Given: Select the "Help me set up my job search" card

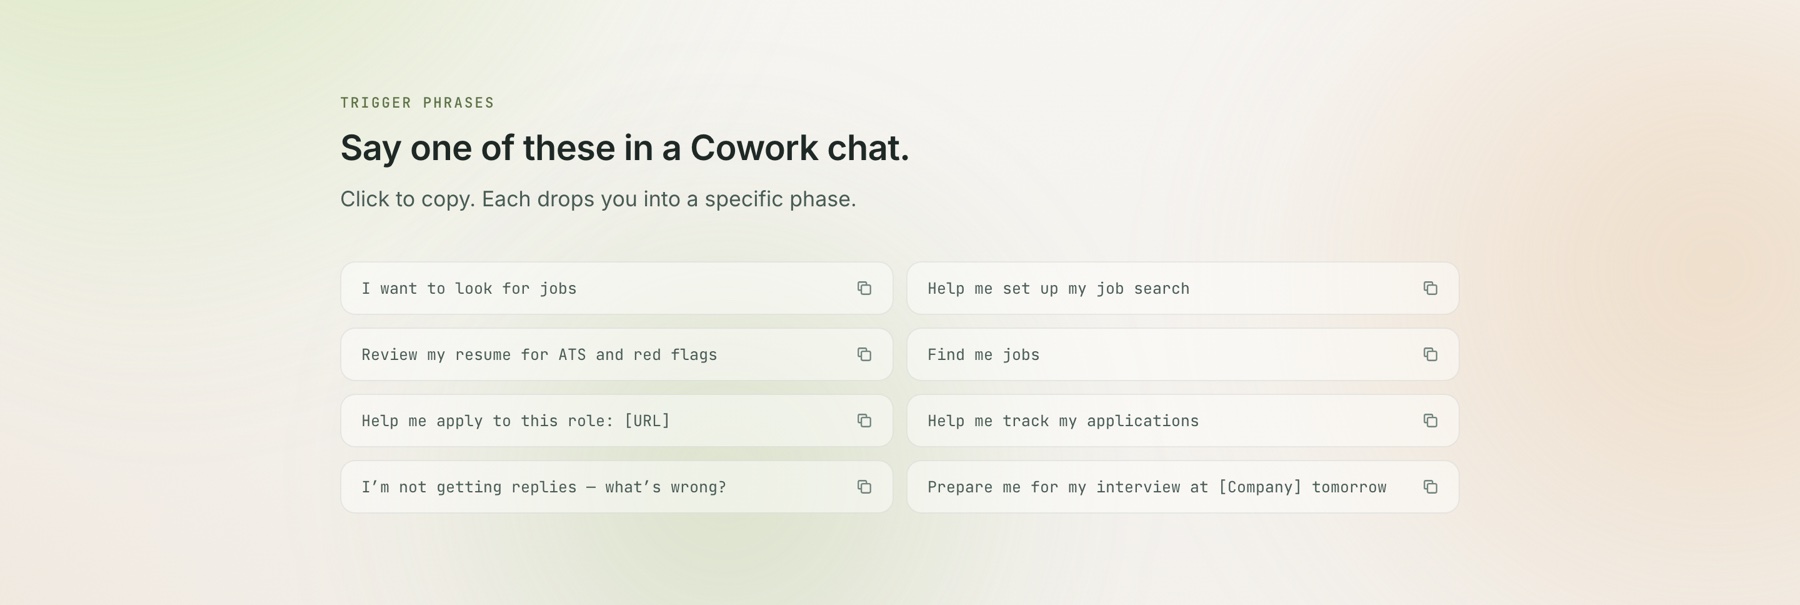Looking at the screenshot, I should tap(1150, 288).
